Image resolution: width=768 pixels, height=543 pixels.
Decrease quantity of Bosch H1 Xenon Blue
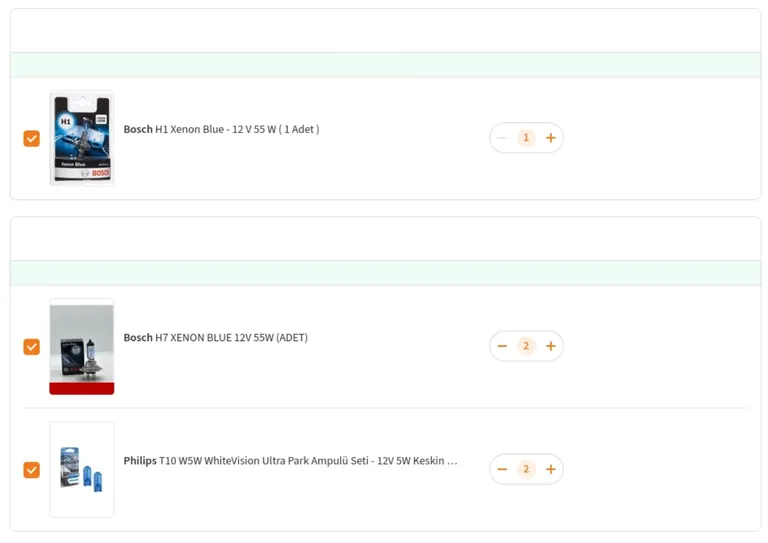pyautogui.click(x=502, y=138)
